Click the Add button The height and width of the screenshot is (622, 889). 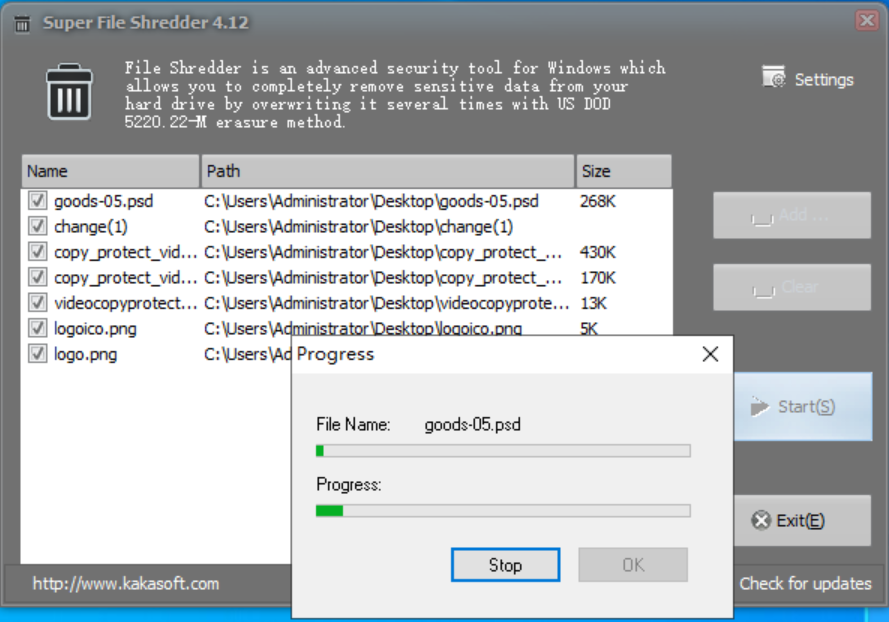[791, 215]
